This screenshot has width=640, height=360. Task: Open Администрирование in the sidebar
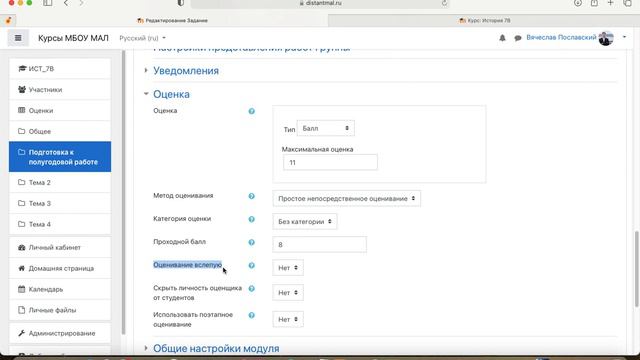pyautogui.click(x=60, y=333)
